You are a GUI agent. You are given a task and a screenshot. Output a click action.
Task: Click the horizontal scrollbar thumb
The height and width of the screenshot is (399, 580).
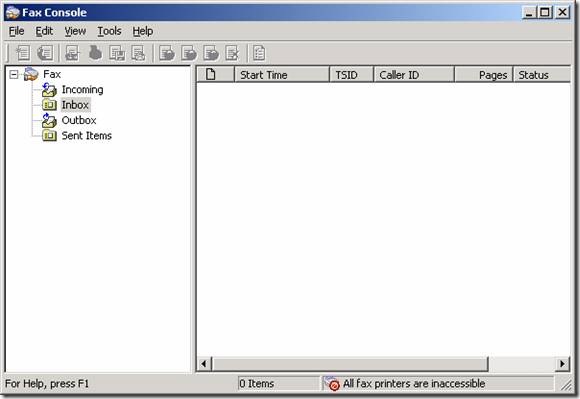(x=350, y=364)
